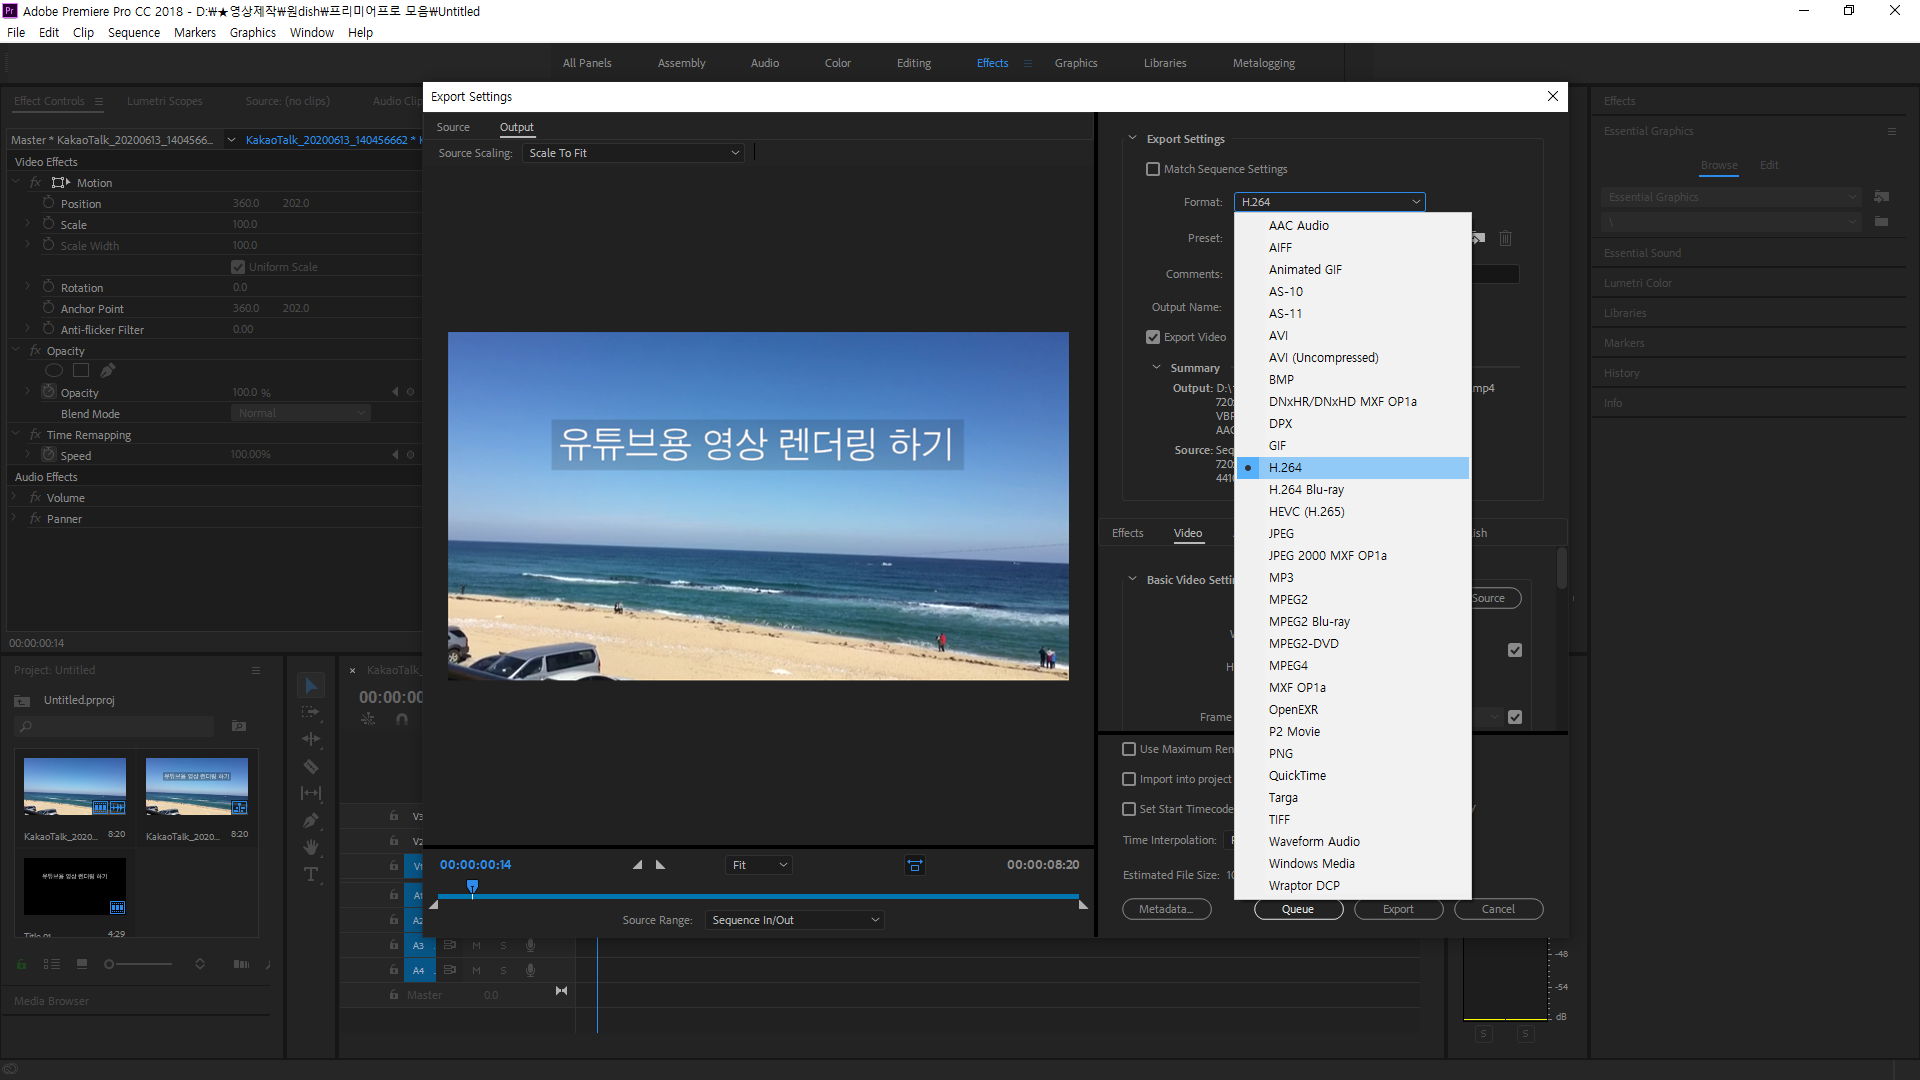Open the Source Scaling dropdown
The height and width of the screenshot is (1080, 1920).
633,153
